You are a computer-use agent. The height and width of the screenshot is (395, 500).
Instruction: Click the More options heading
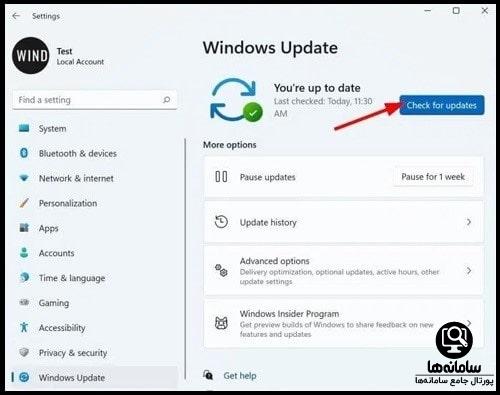tap(230, 145)
